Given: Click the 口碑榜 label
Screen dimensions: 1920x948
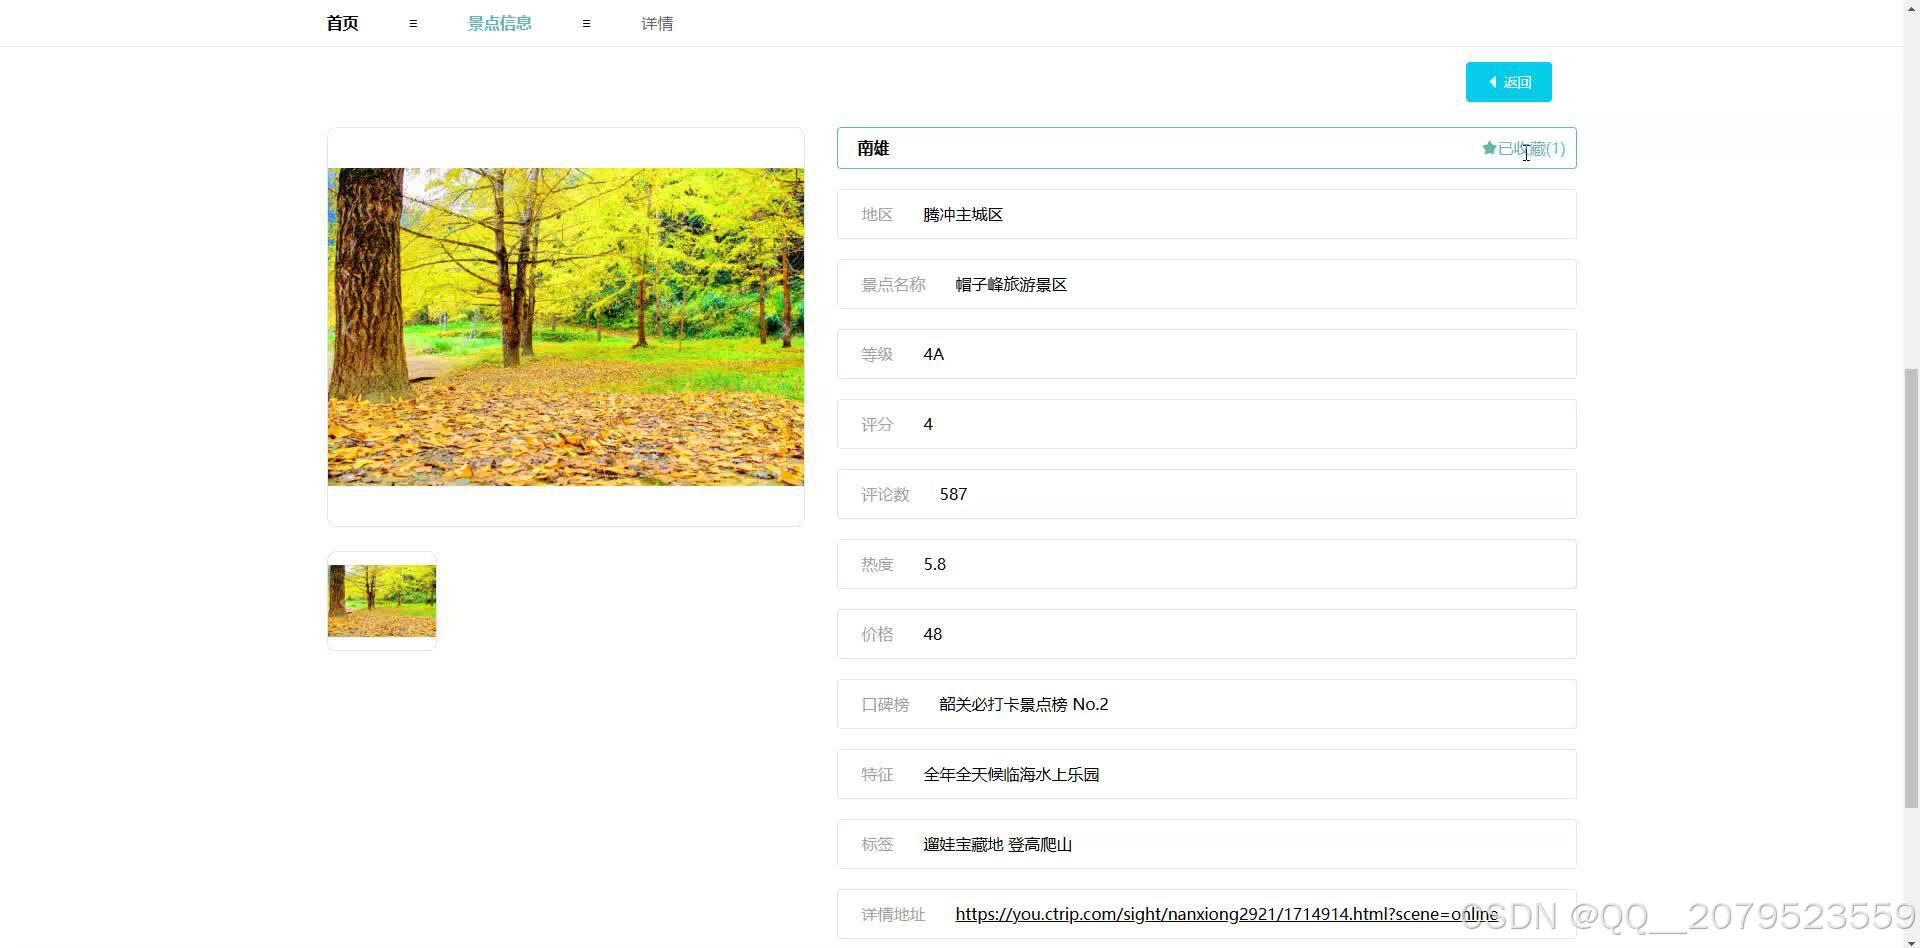Looking at the screenshot, I should coord(885,704).
